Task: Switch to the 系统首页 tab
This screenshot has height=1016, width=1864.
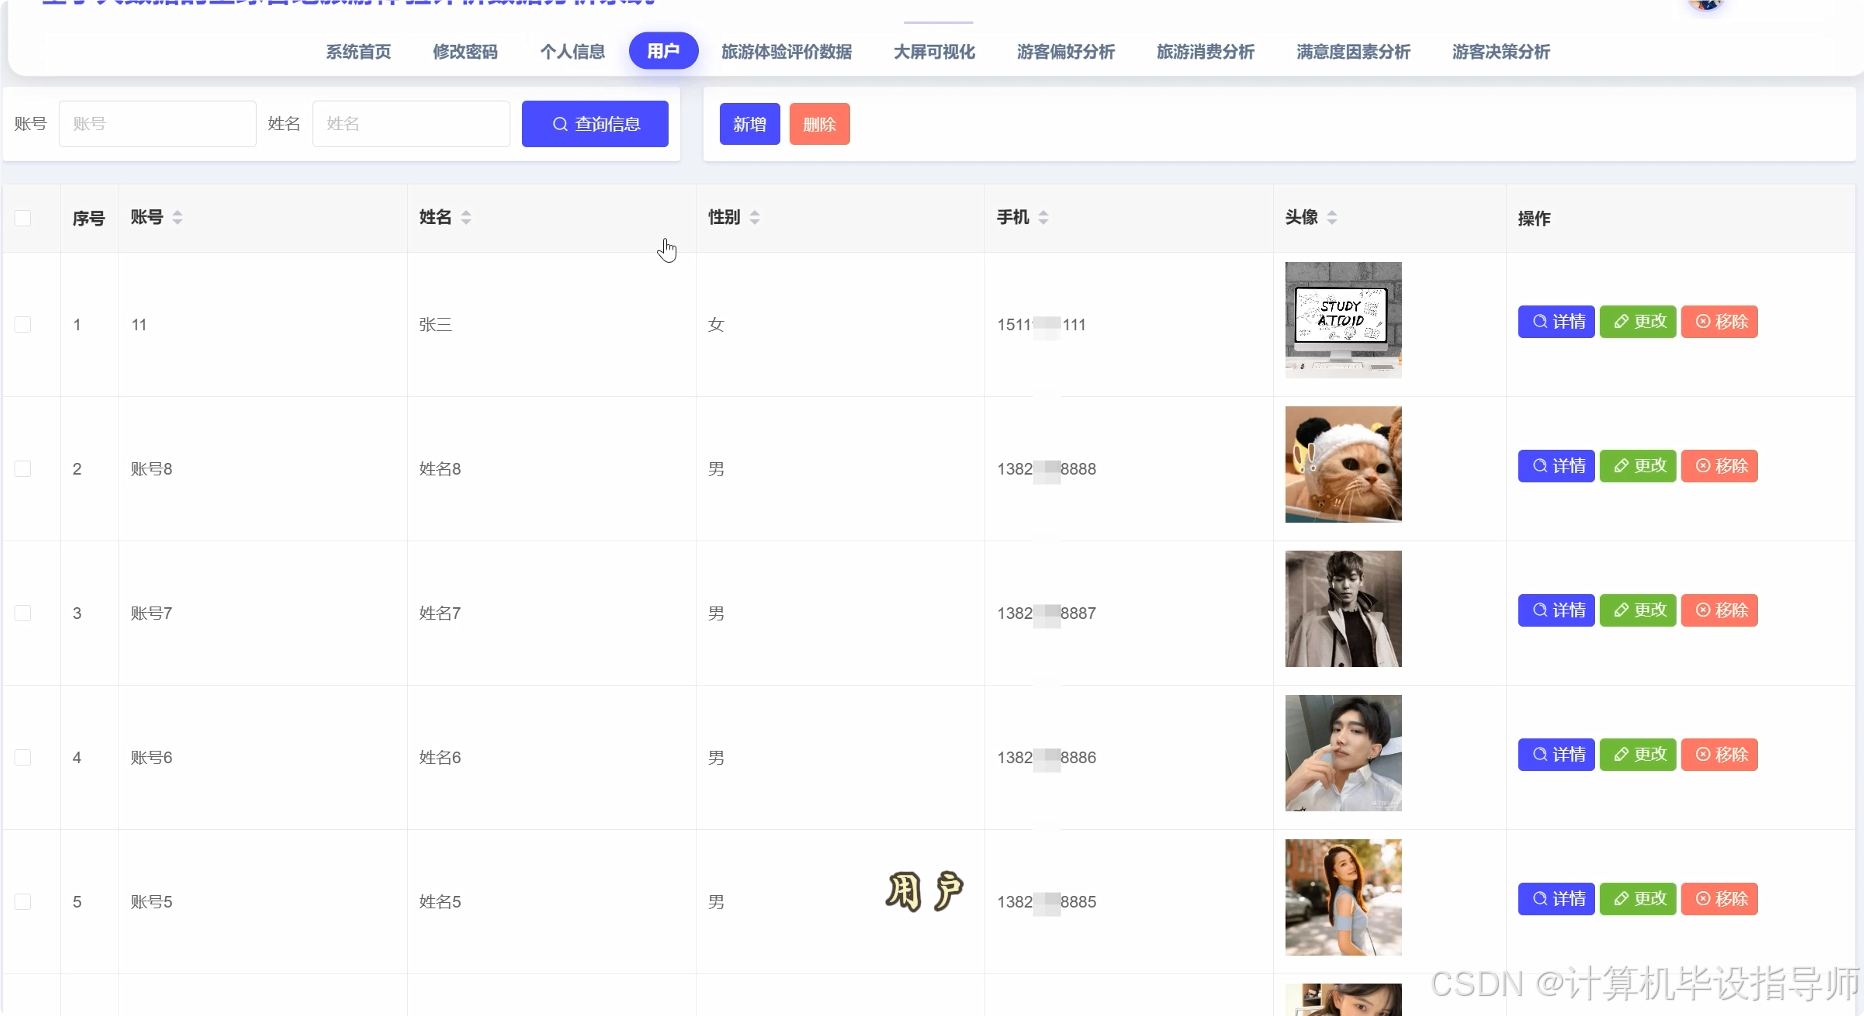Action: (357, 52)
